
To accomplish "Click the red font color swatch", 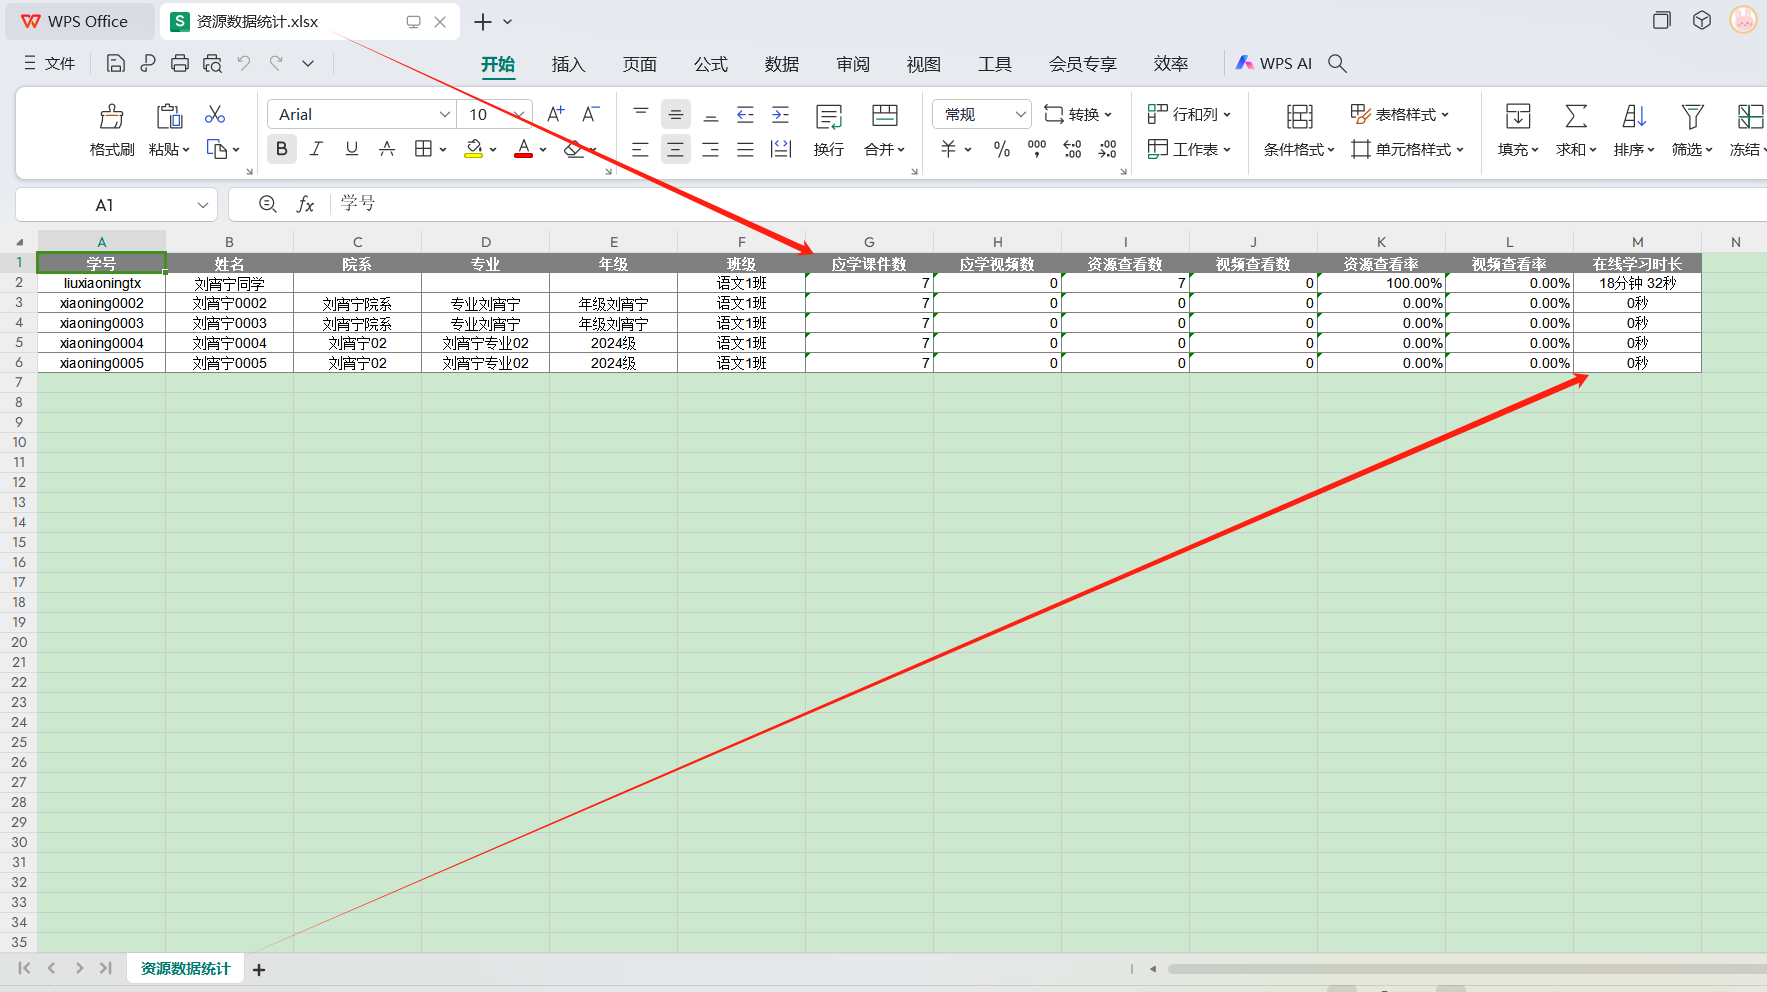I will click(523, 149).
